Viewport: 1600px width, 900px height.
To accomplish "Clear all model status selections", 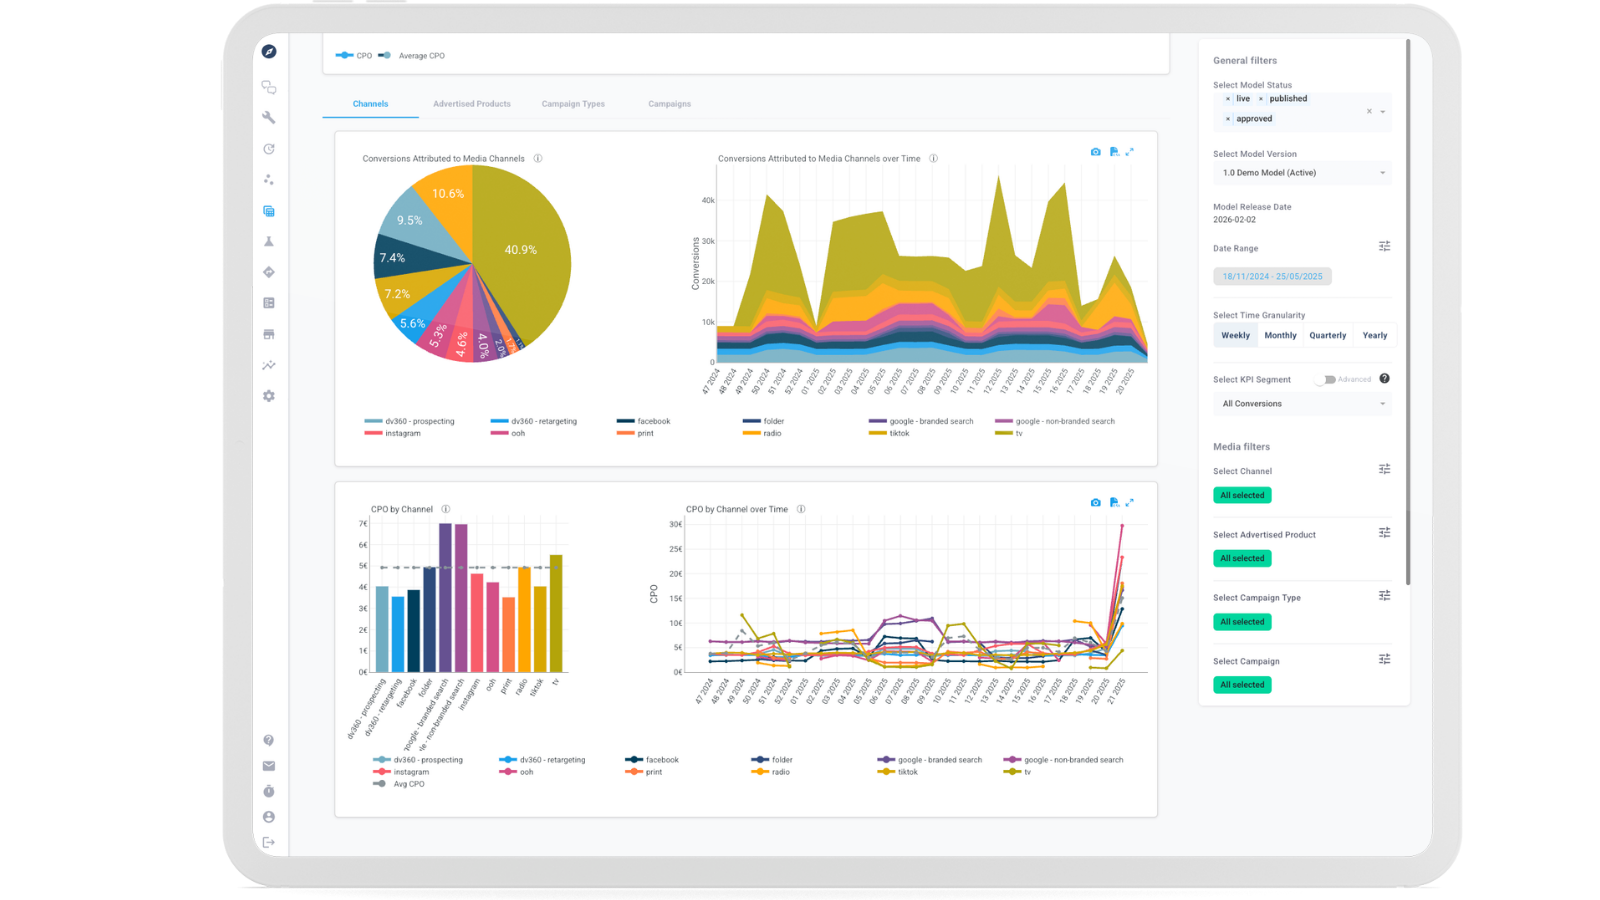I will point(1369,112).
